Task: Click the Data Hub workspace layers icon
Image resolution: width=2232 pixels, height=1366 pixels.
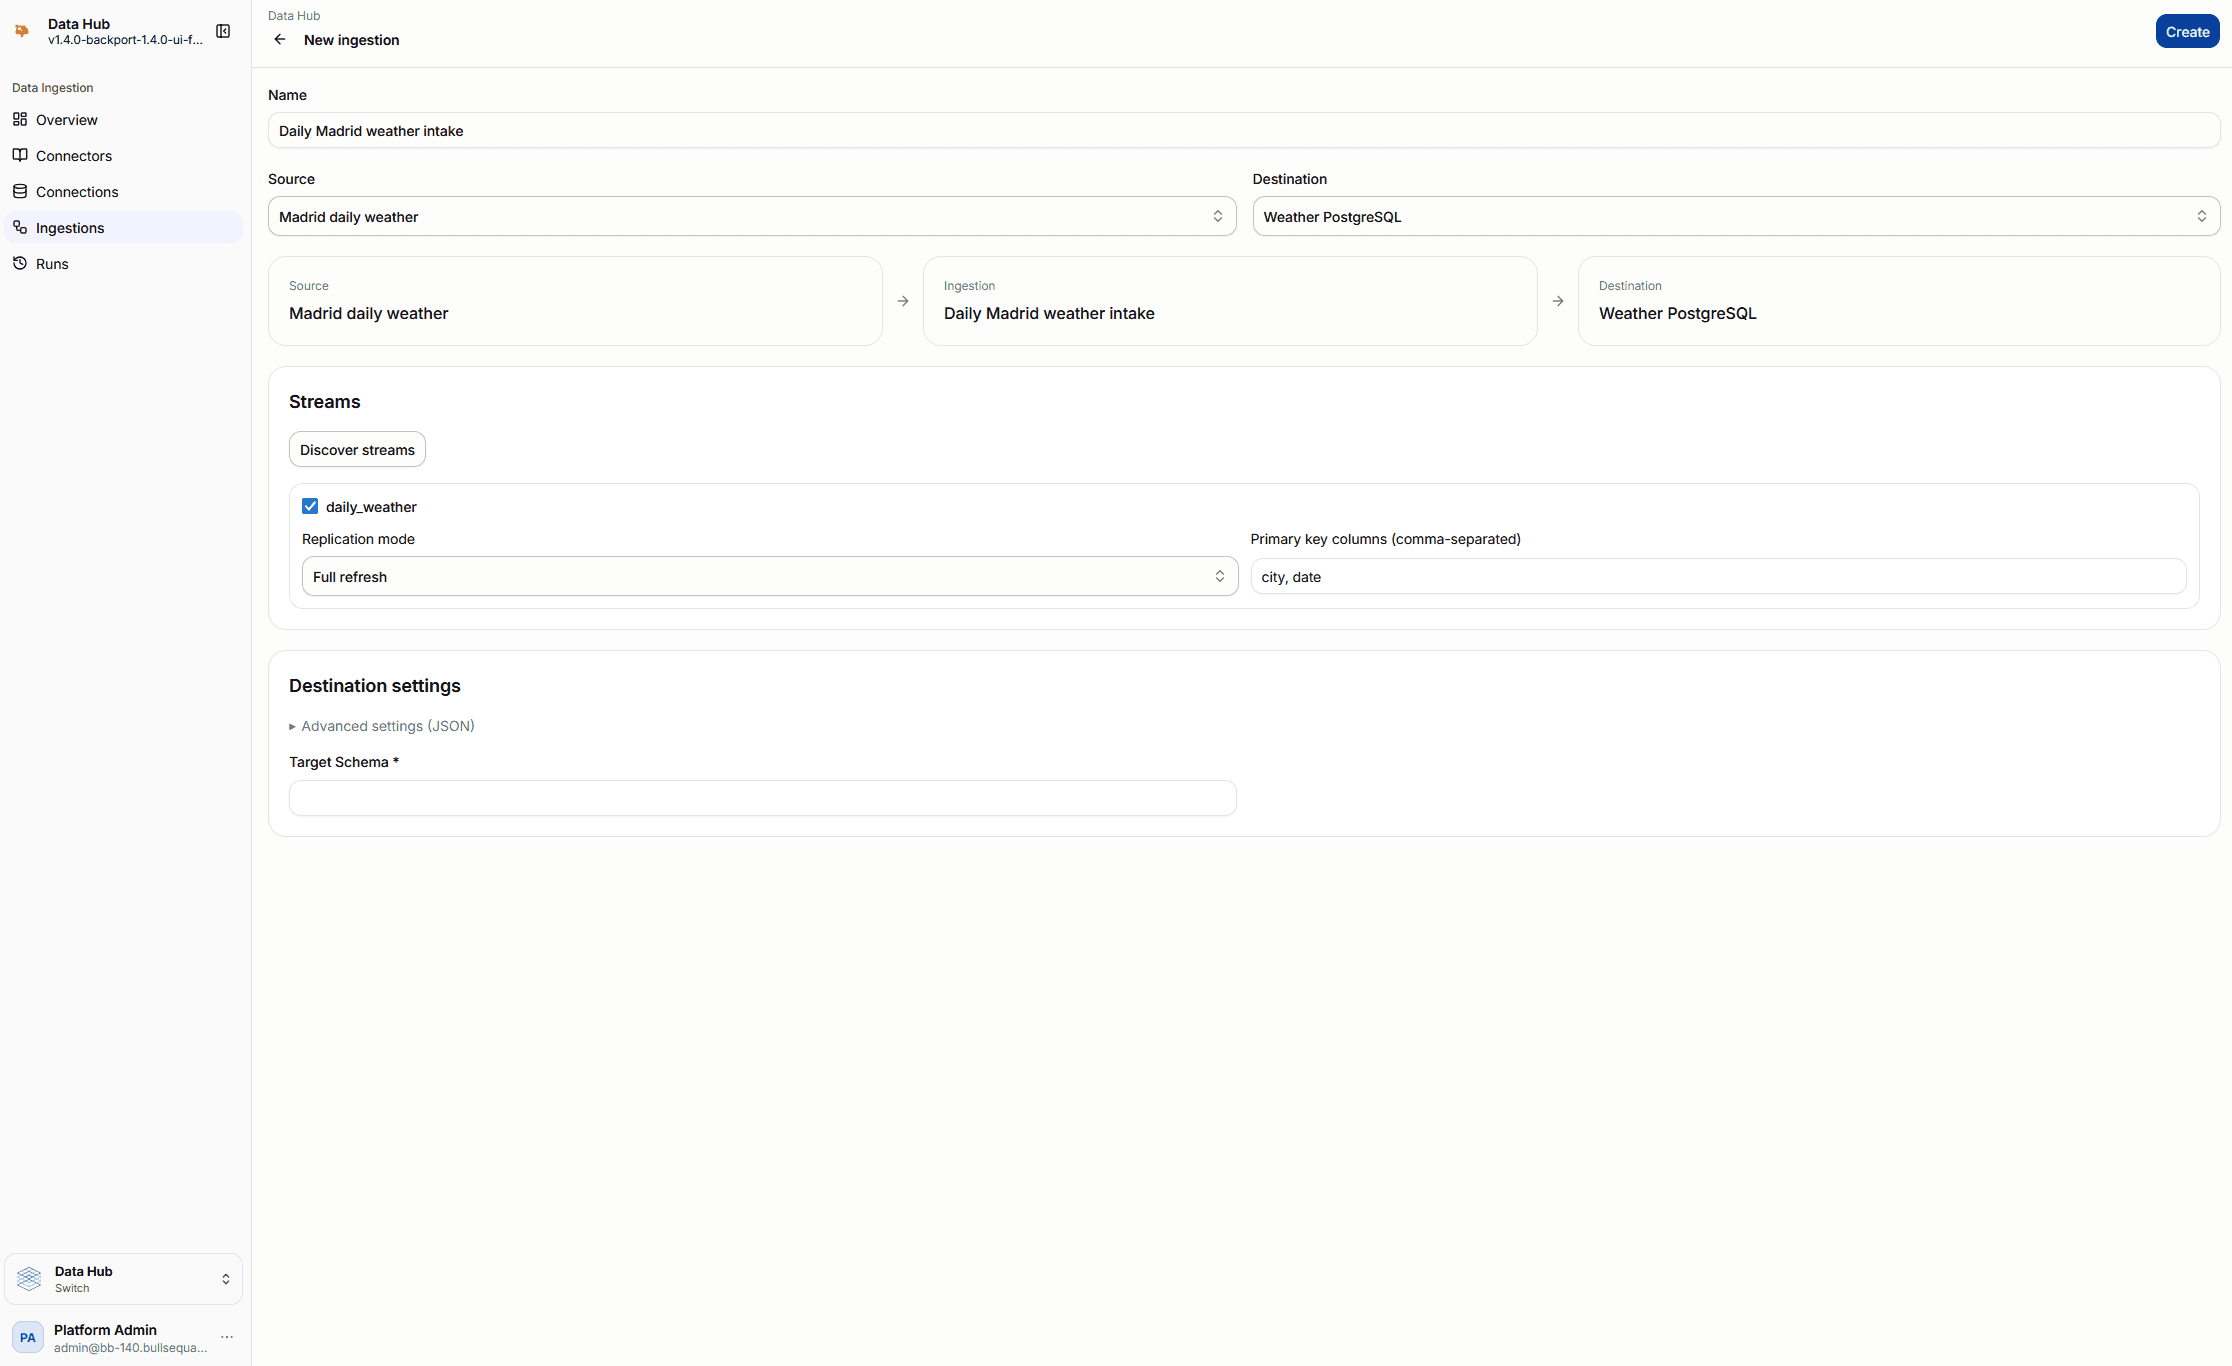Action: [29, 1278]
